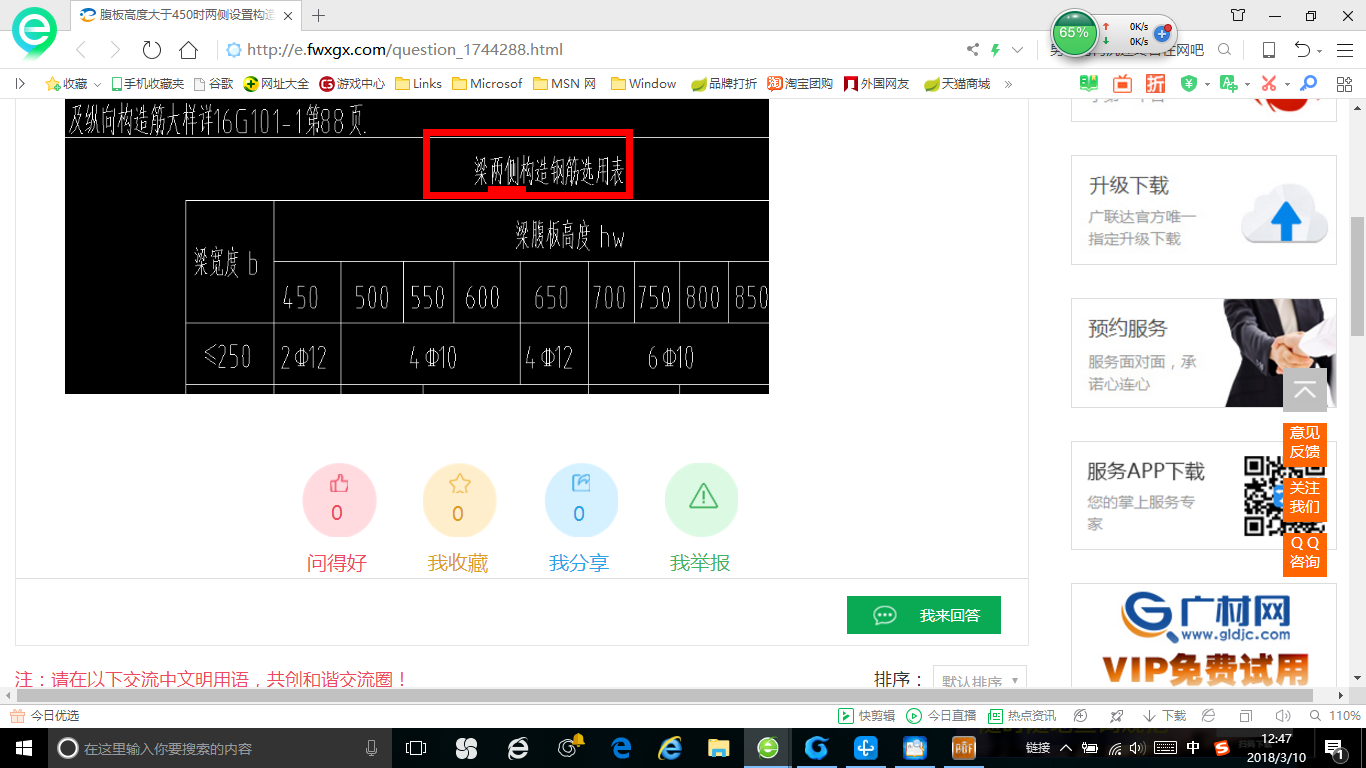Open the browser hamburger menu

pos(1343,50)
